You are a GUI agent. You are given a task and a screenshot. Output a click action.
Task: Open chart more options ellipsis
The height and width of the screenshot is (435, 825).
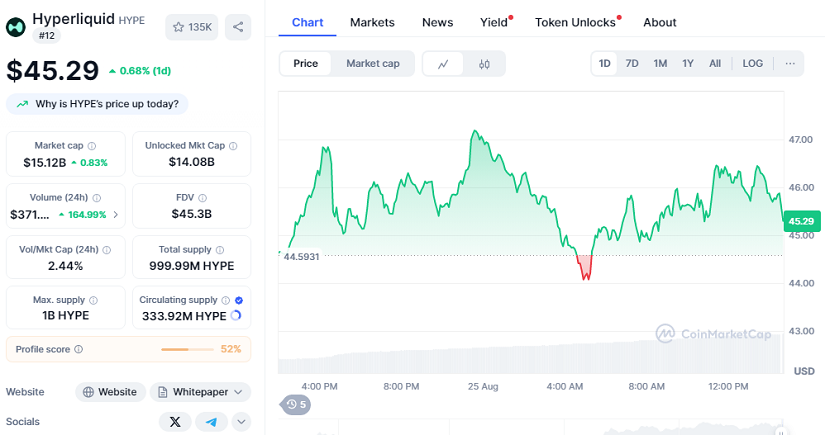click(790, 64)
